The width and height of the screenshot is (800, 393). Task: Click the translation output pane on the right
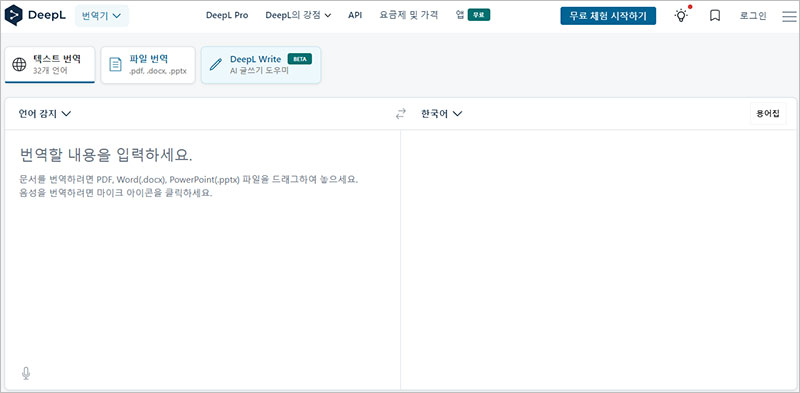click(598, 259)
